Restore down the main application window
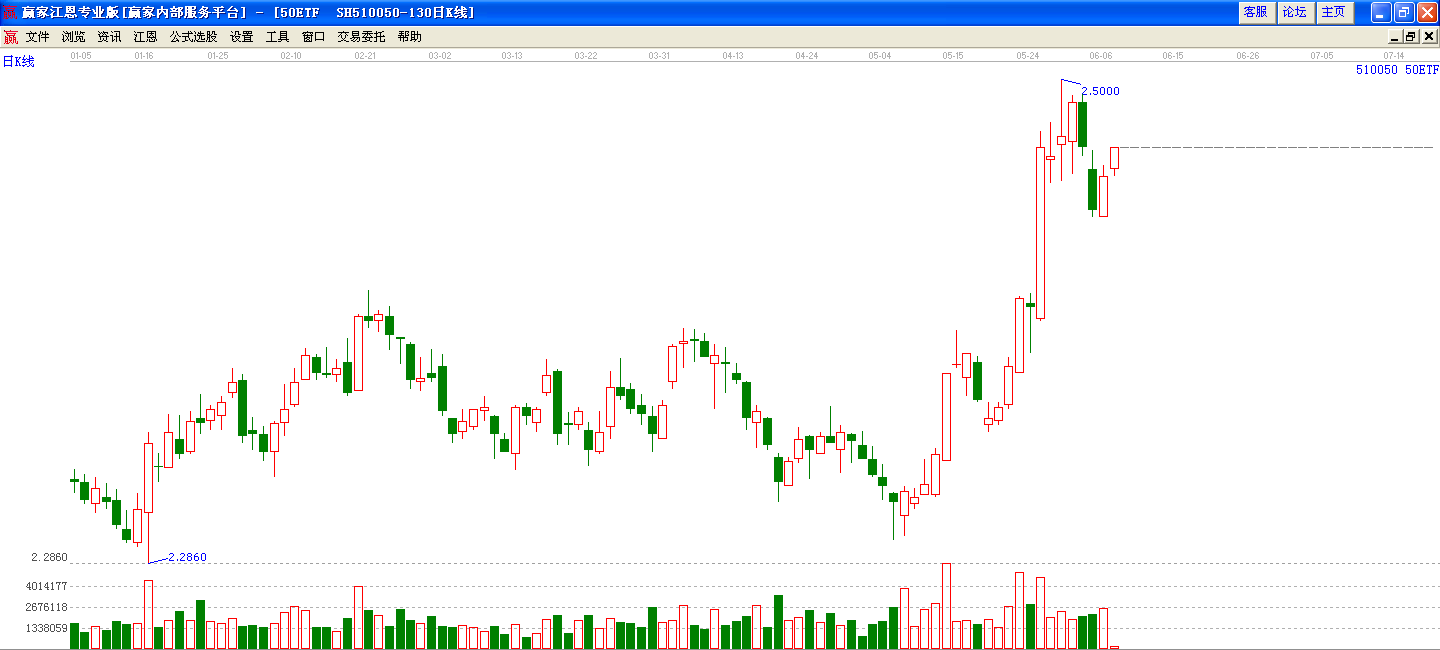This screenshot has height=650, width=1440. [1404, 12]
